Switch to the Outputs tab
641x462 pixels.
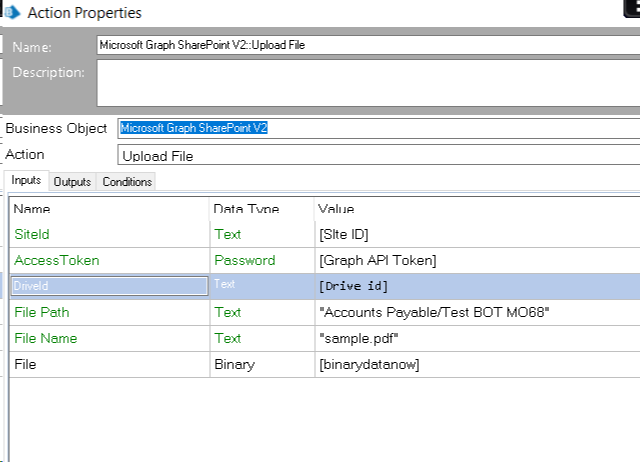pos(72,182)
